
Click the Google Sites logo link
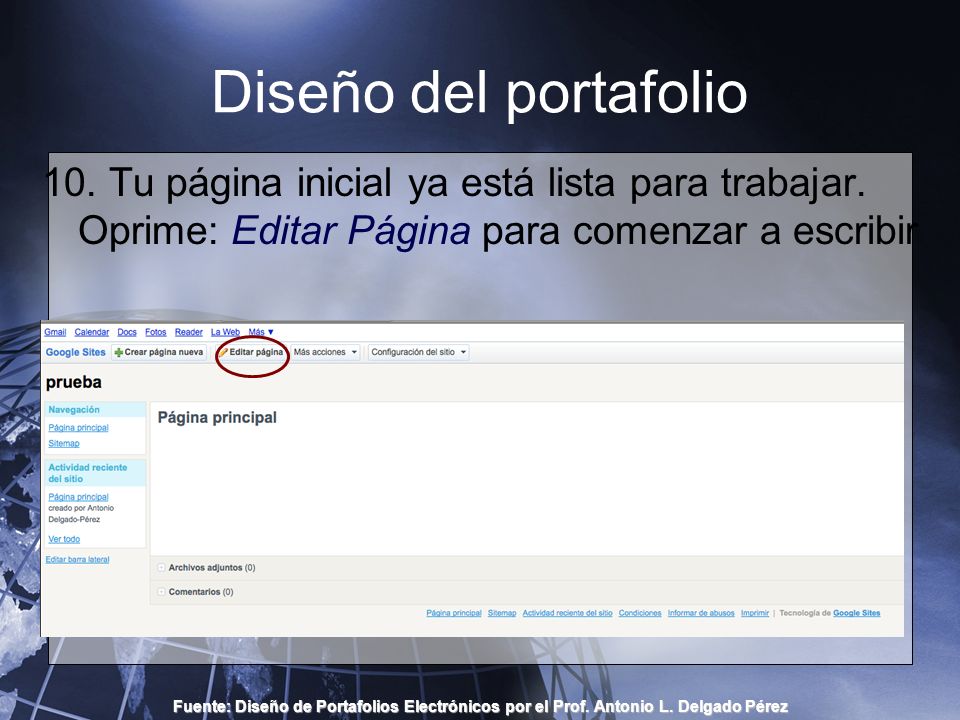(75, 352)
